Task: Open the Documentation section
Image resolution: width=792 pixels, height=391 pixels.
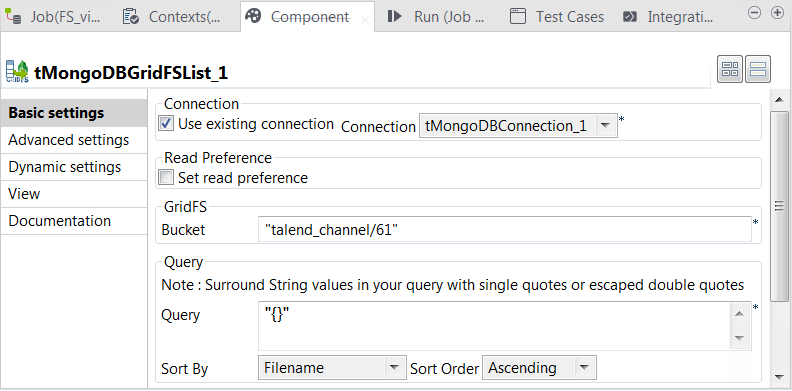Action: click(74, 221)
